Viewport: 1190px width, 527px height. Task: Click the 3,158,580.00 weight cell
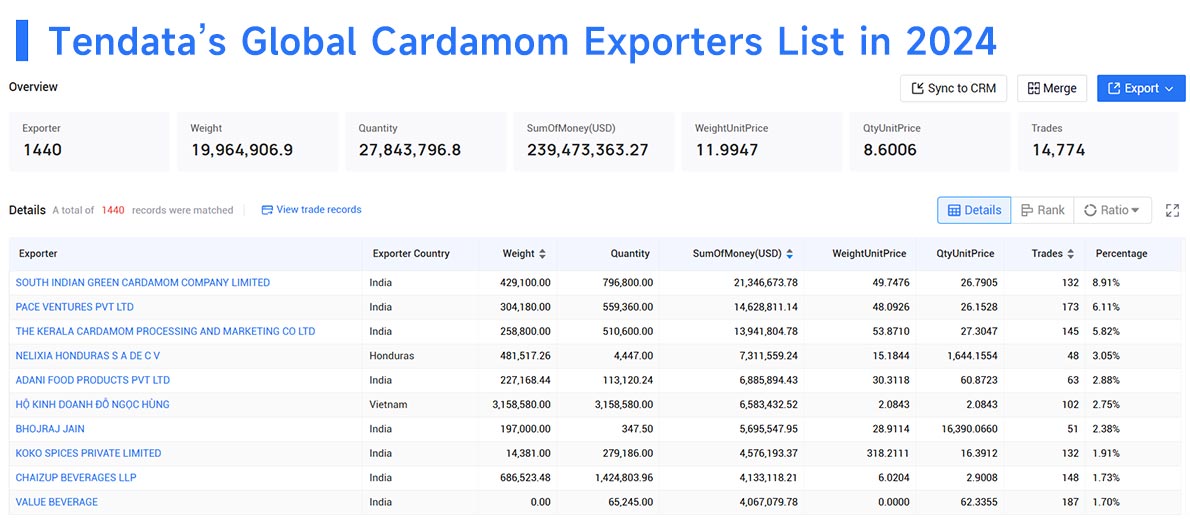coord(521,404)
